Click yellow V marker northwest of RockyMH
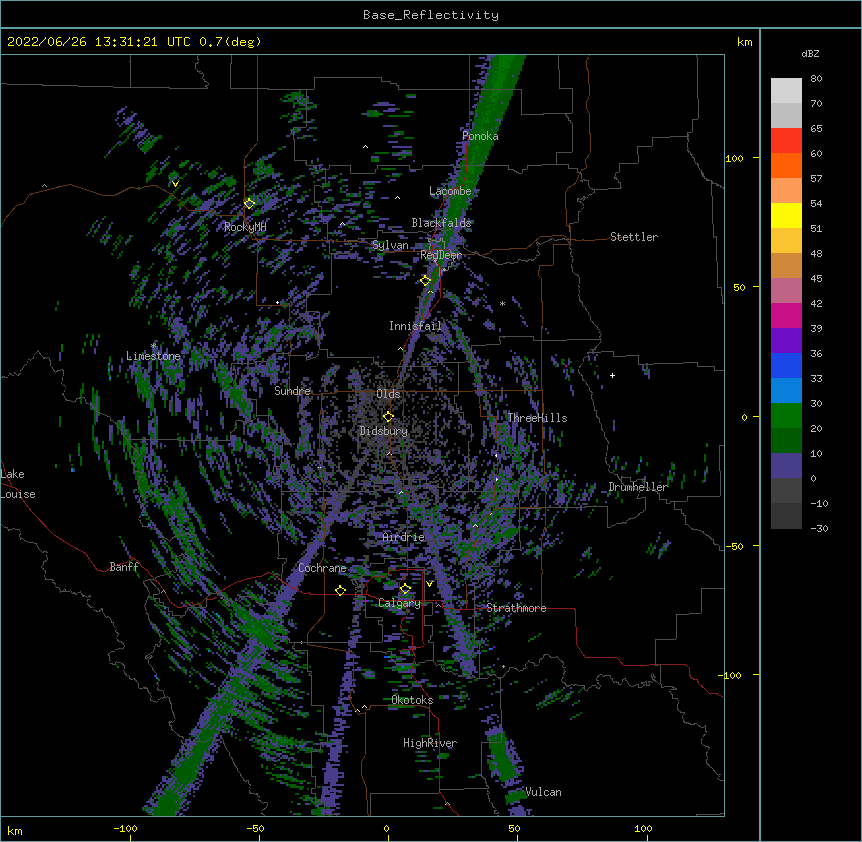The height and width of the screenshot is (842, 862). click(175, 184)
